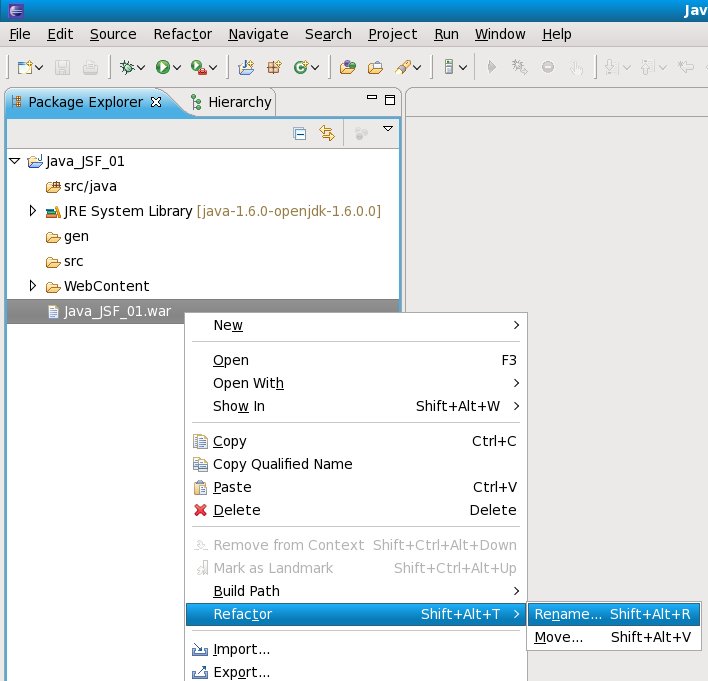Expand the WebContent folder node
Screen dimensions: 708x681
(x=33, y=286)
